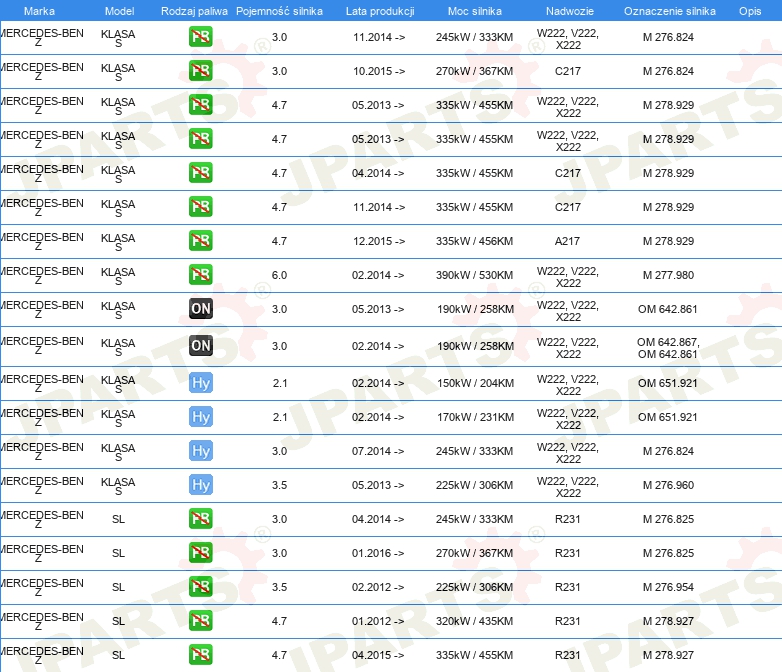Click the PB petrol icon in the 6.0 engine row
The height and width of the screenshot is (672, 782).
point(200,275)
